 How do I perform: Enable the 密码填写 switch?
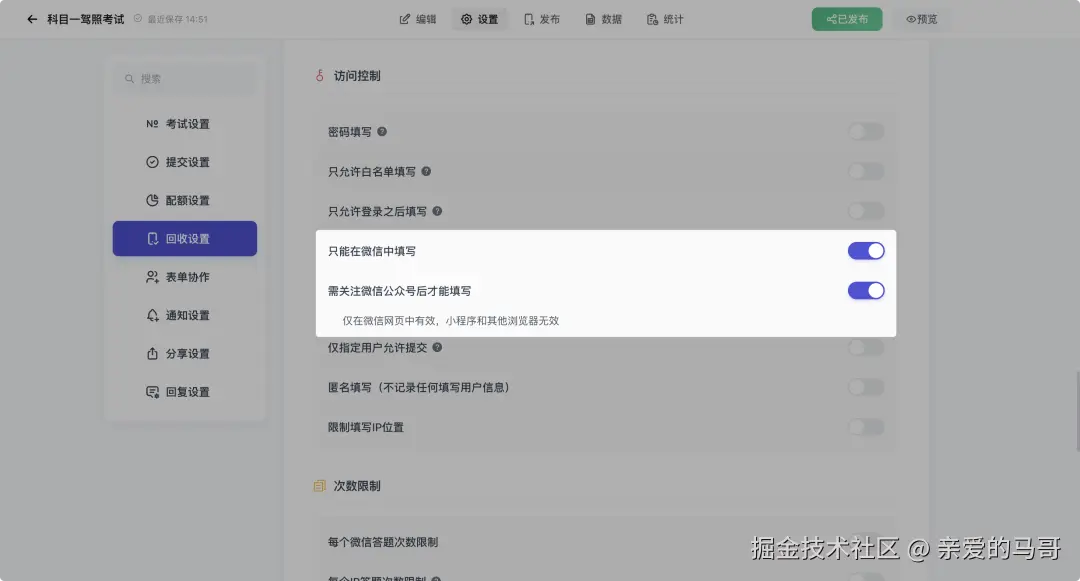(866, 131)
